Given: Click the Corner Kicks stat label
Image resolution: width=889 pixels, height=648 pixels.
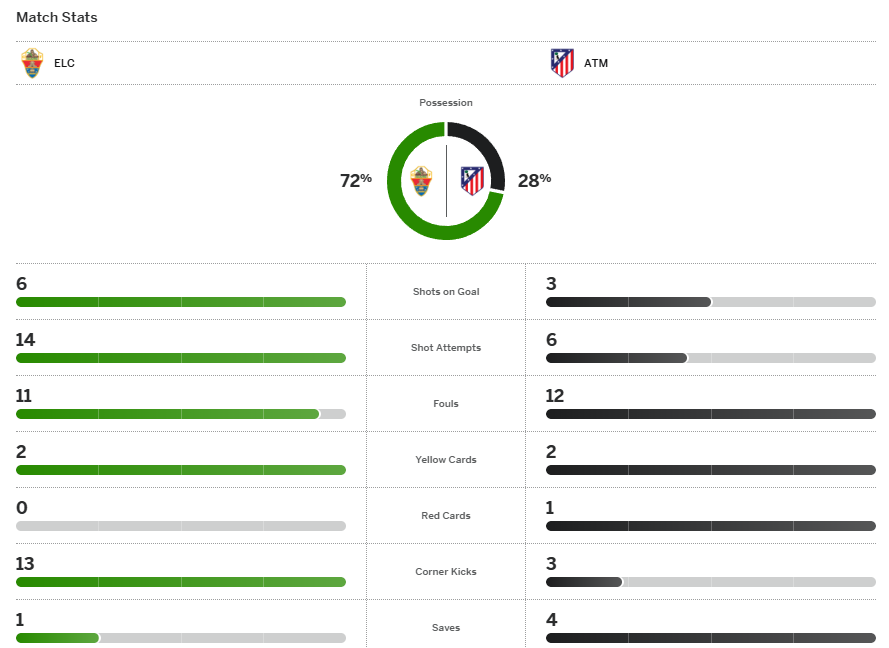Looking at the screenshot, I should pyautogui.click(x=446, y=572).
